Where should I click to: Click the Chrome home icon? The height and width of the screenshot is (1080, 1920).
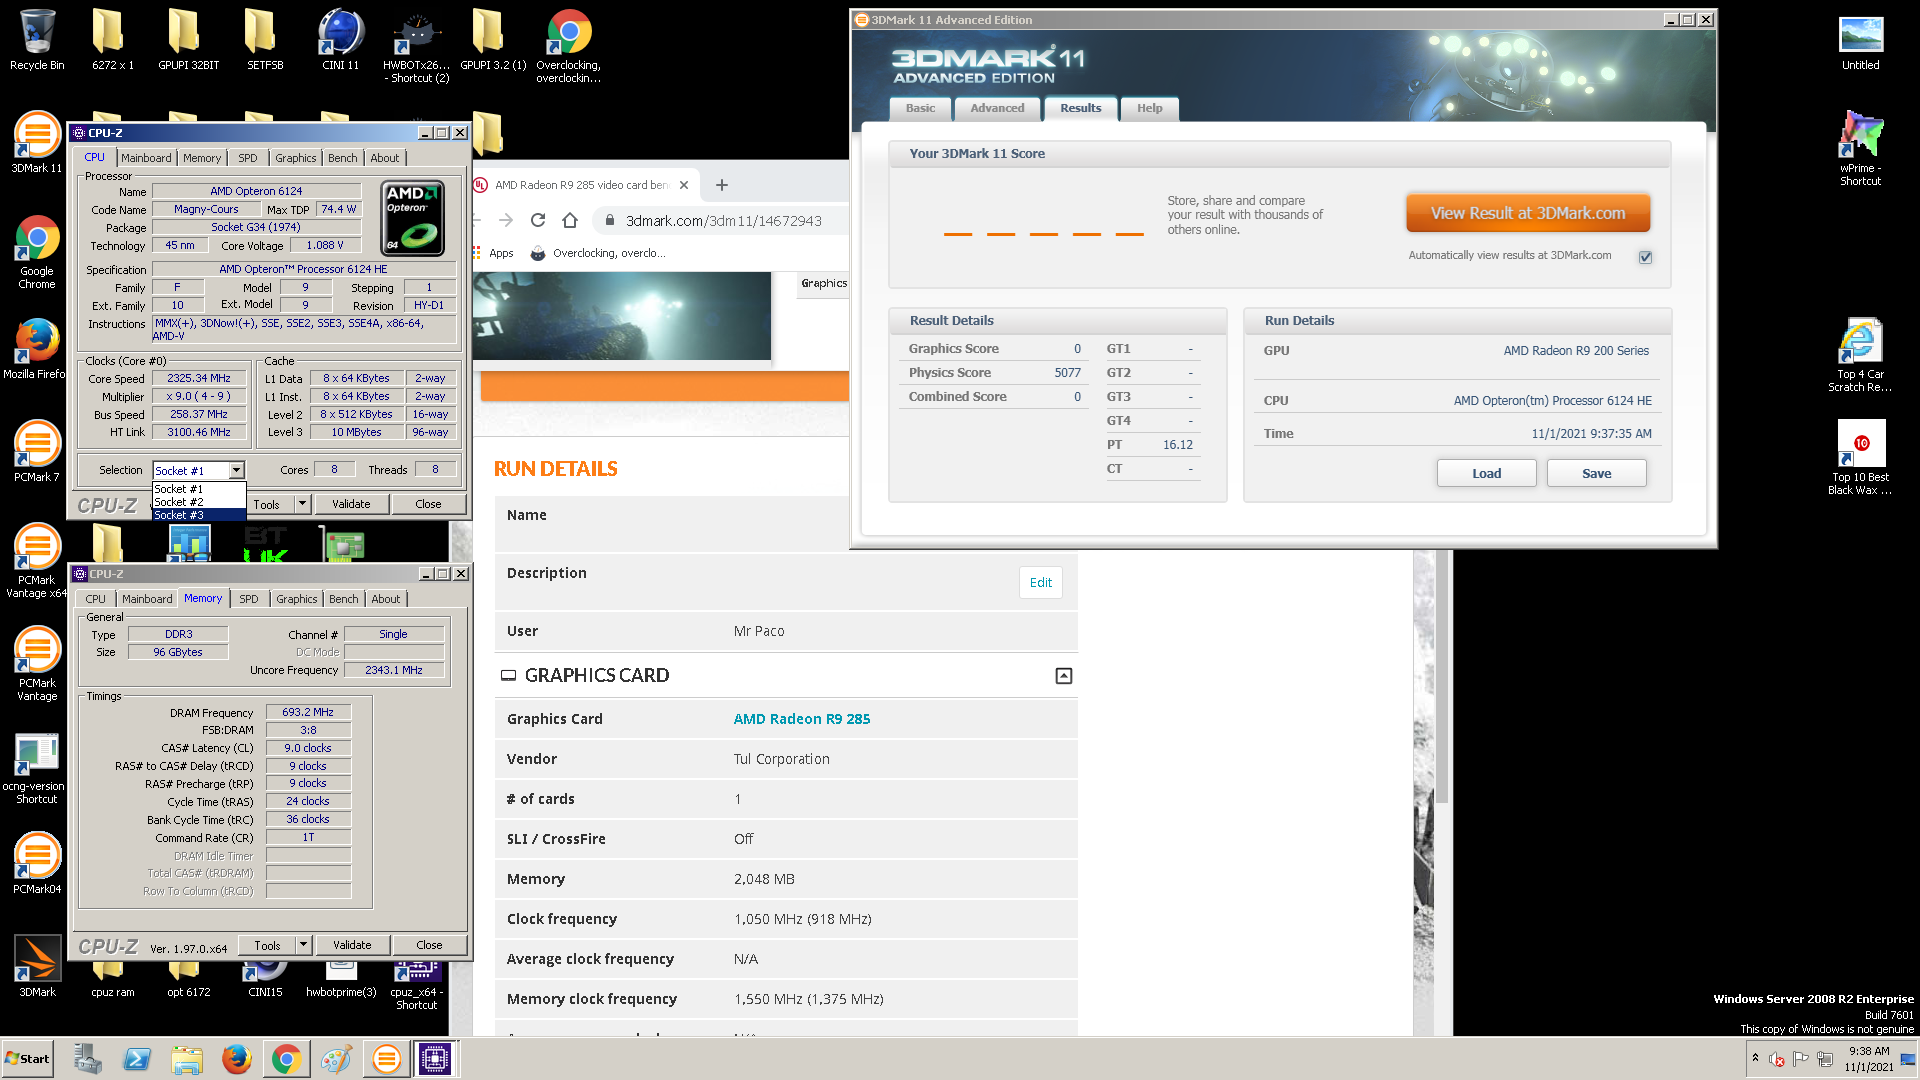[570, 220]
